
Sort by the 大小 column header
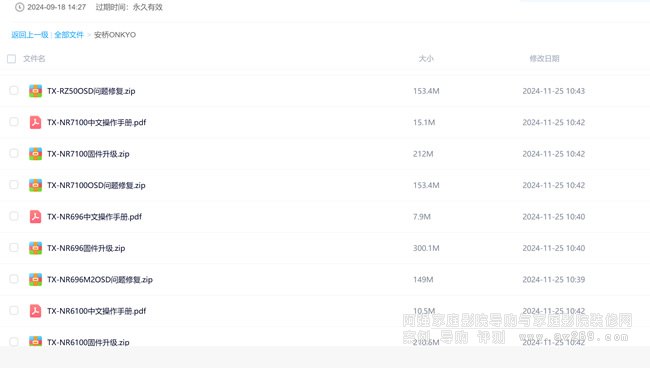426,58
